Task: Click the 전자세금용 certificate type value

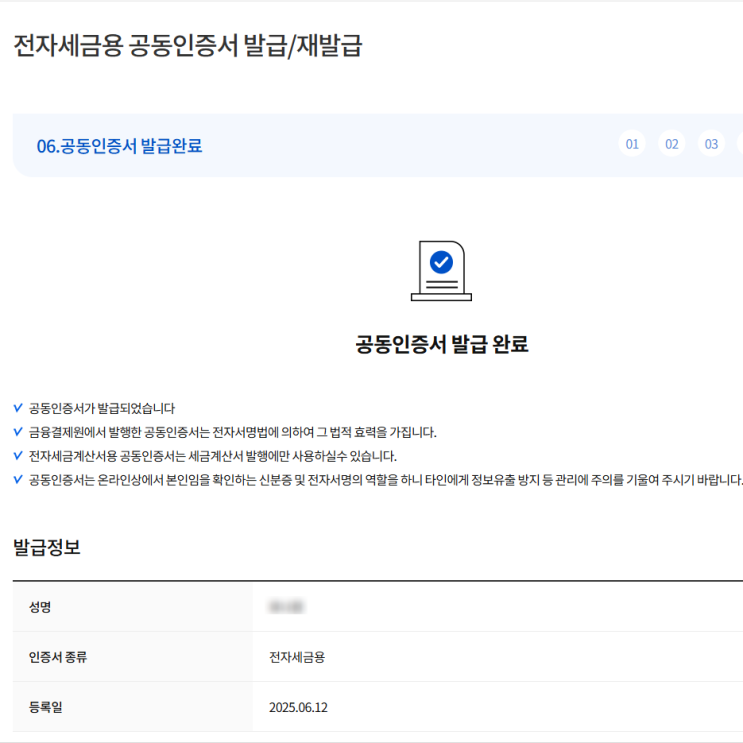Action: point(297,657)
